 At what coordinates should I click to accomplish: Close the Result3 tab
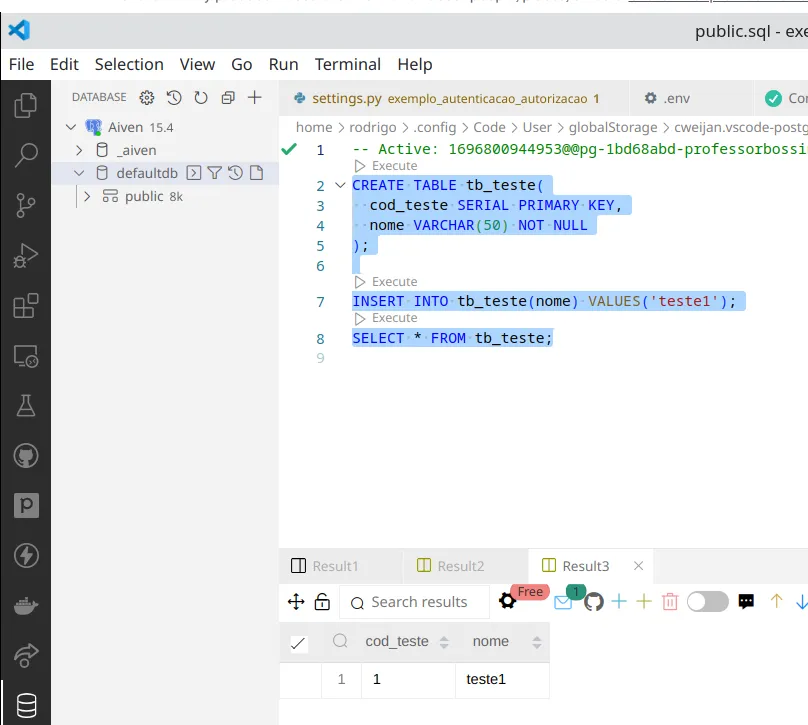tap(638, 566)
